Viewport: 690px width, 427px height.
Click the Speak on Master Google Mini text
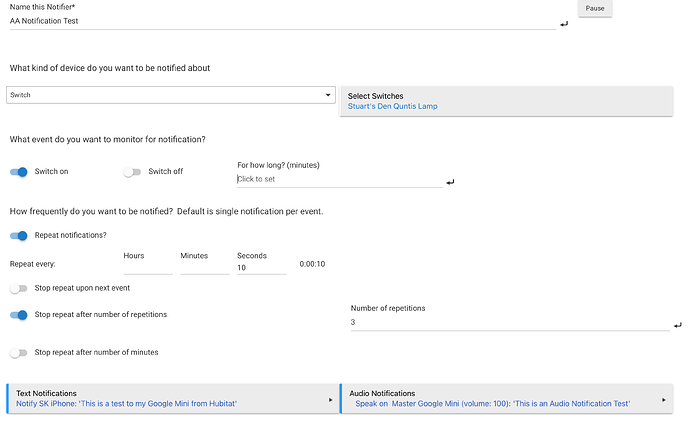click(492, 404)
